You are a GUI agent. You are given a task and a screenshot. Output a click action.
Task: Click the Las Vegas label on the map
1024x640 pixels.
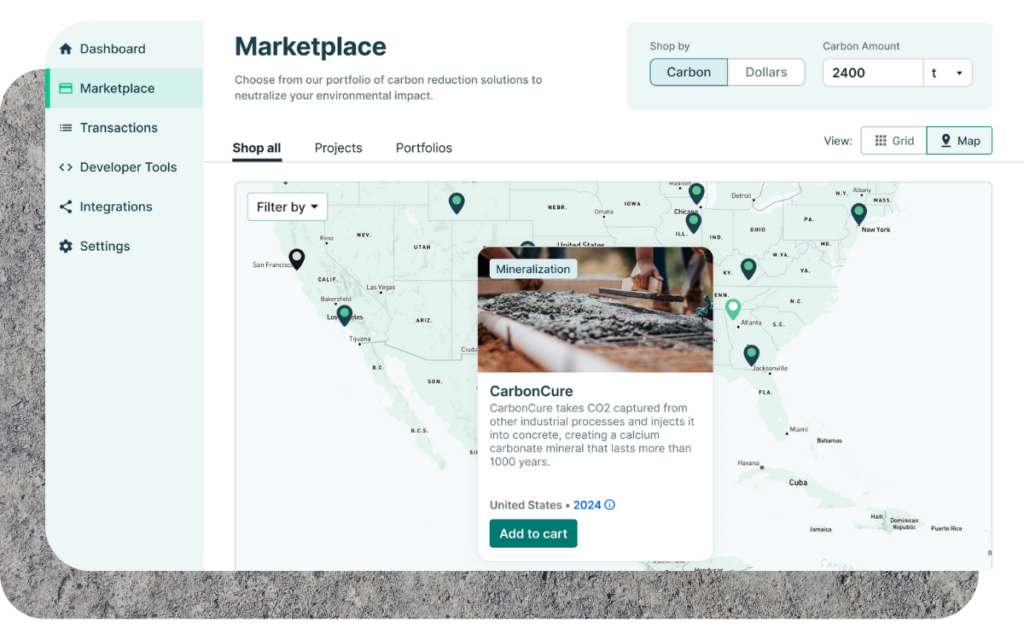click(381, 287)
